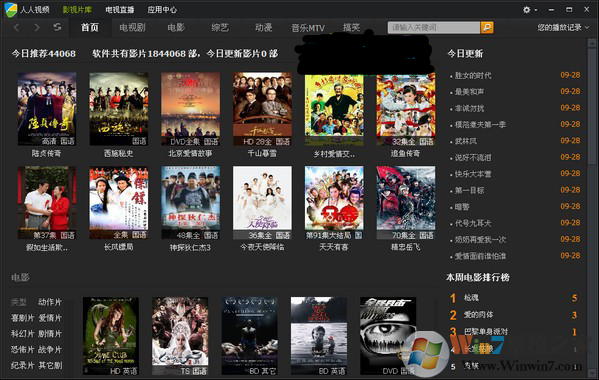
Task: Go forward with the right arrow
Action: pyautogui.click(x=37, y=27)
